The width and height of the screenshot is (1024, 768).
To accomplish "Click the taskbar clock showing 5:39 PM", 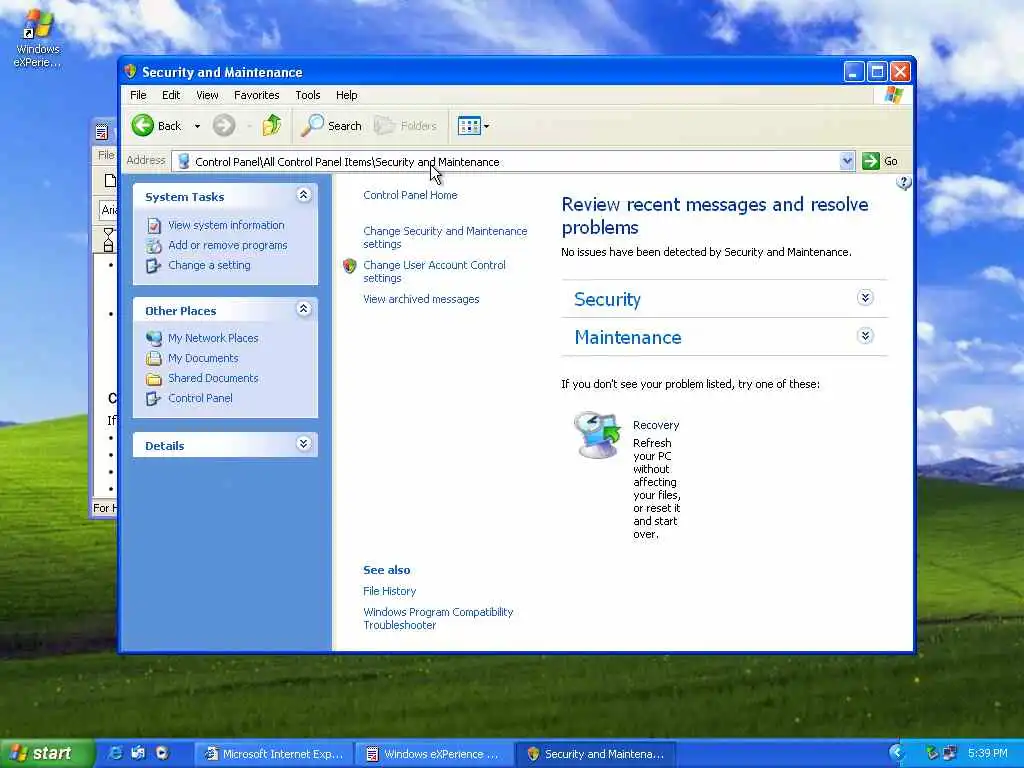I will coord(987,754).
